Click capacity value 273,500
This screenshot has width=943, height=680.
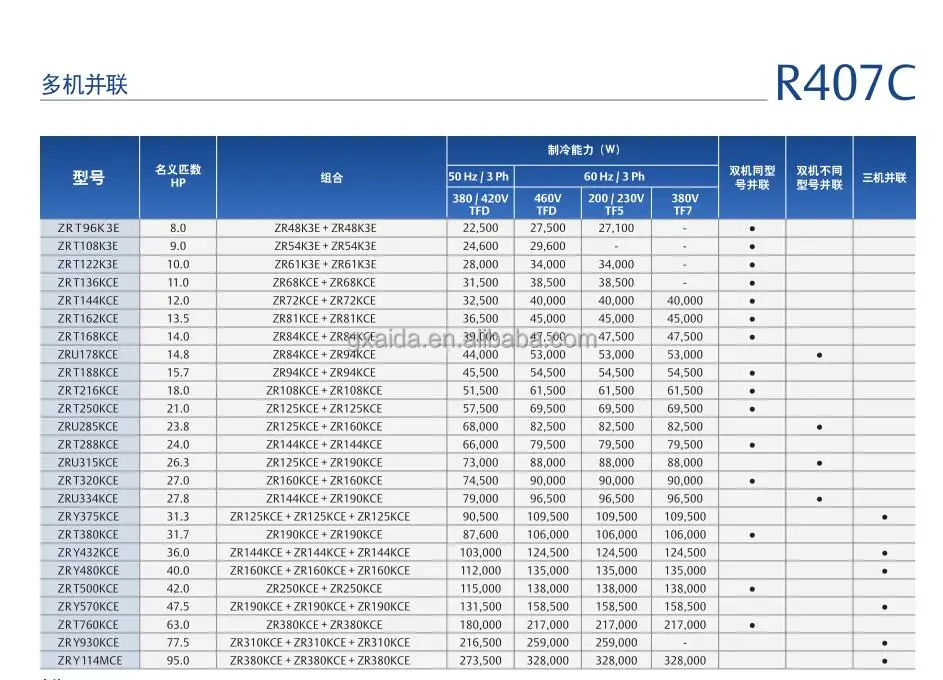481,661
